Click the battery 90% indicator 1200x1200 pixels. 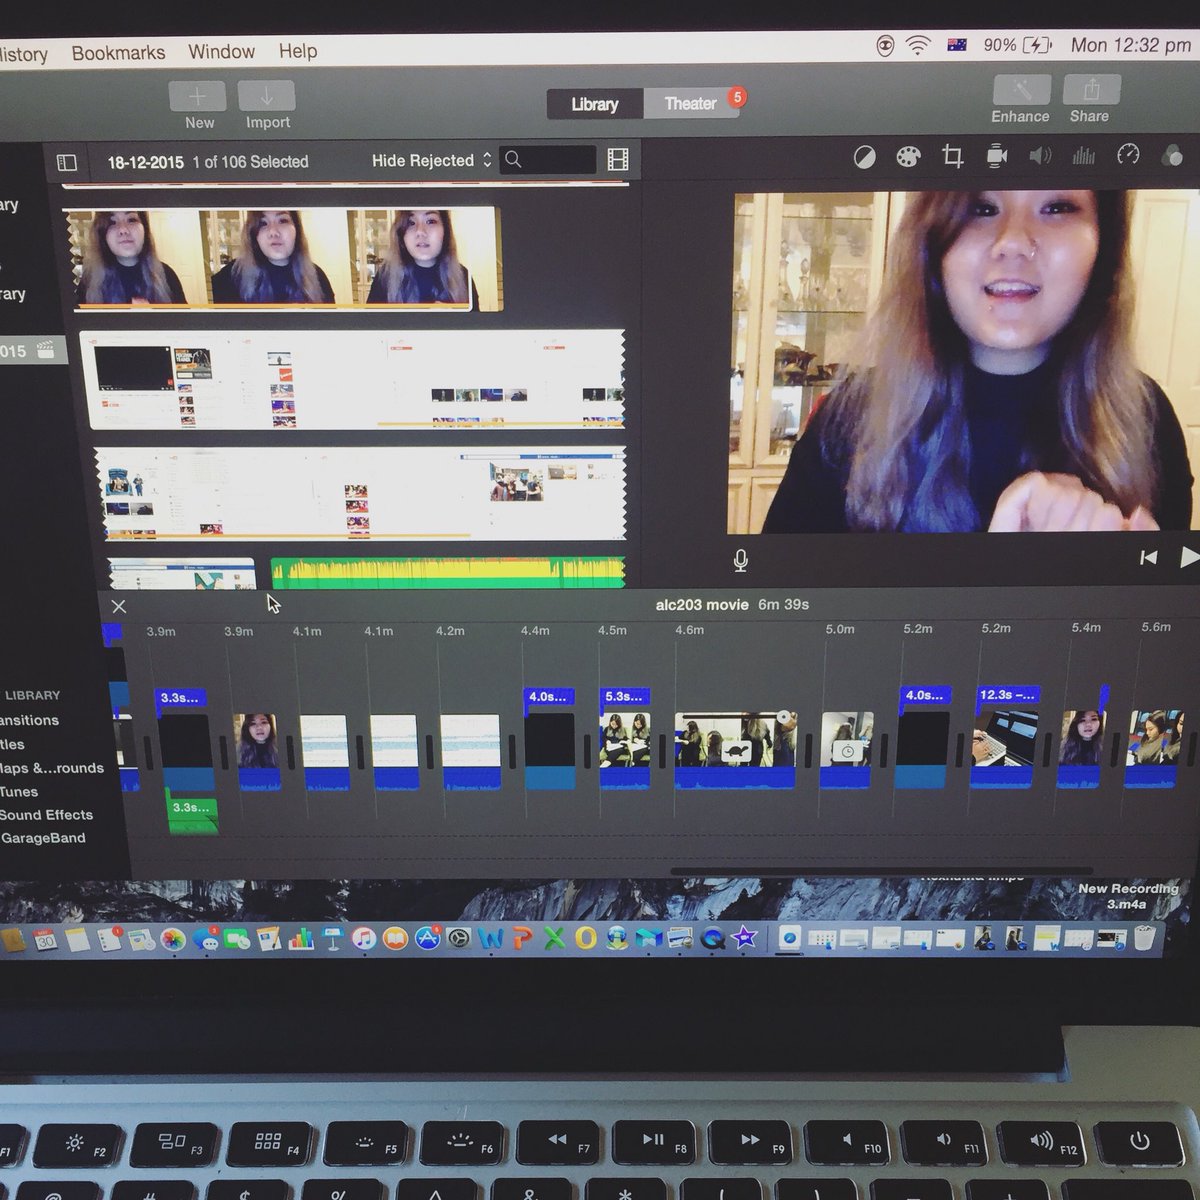[x=1017, y=45]
